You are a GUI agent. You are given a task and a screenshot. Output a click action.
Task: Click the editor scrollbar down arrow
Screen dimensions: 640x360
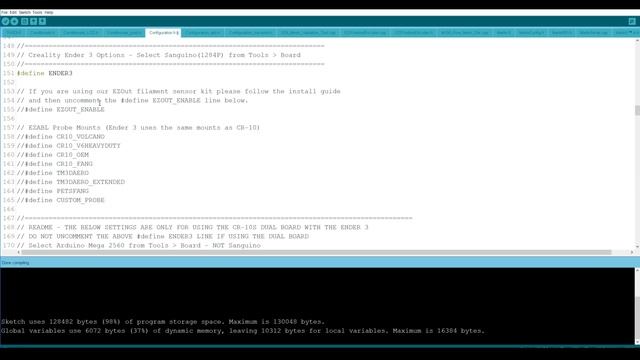click(637, 246)
